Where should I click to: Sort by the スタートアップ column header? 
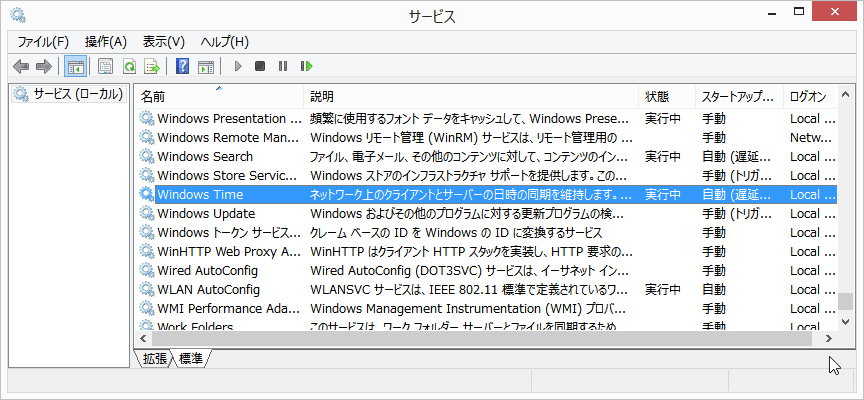coord(739,97)
